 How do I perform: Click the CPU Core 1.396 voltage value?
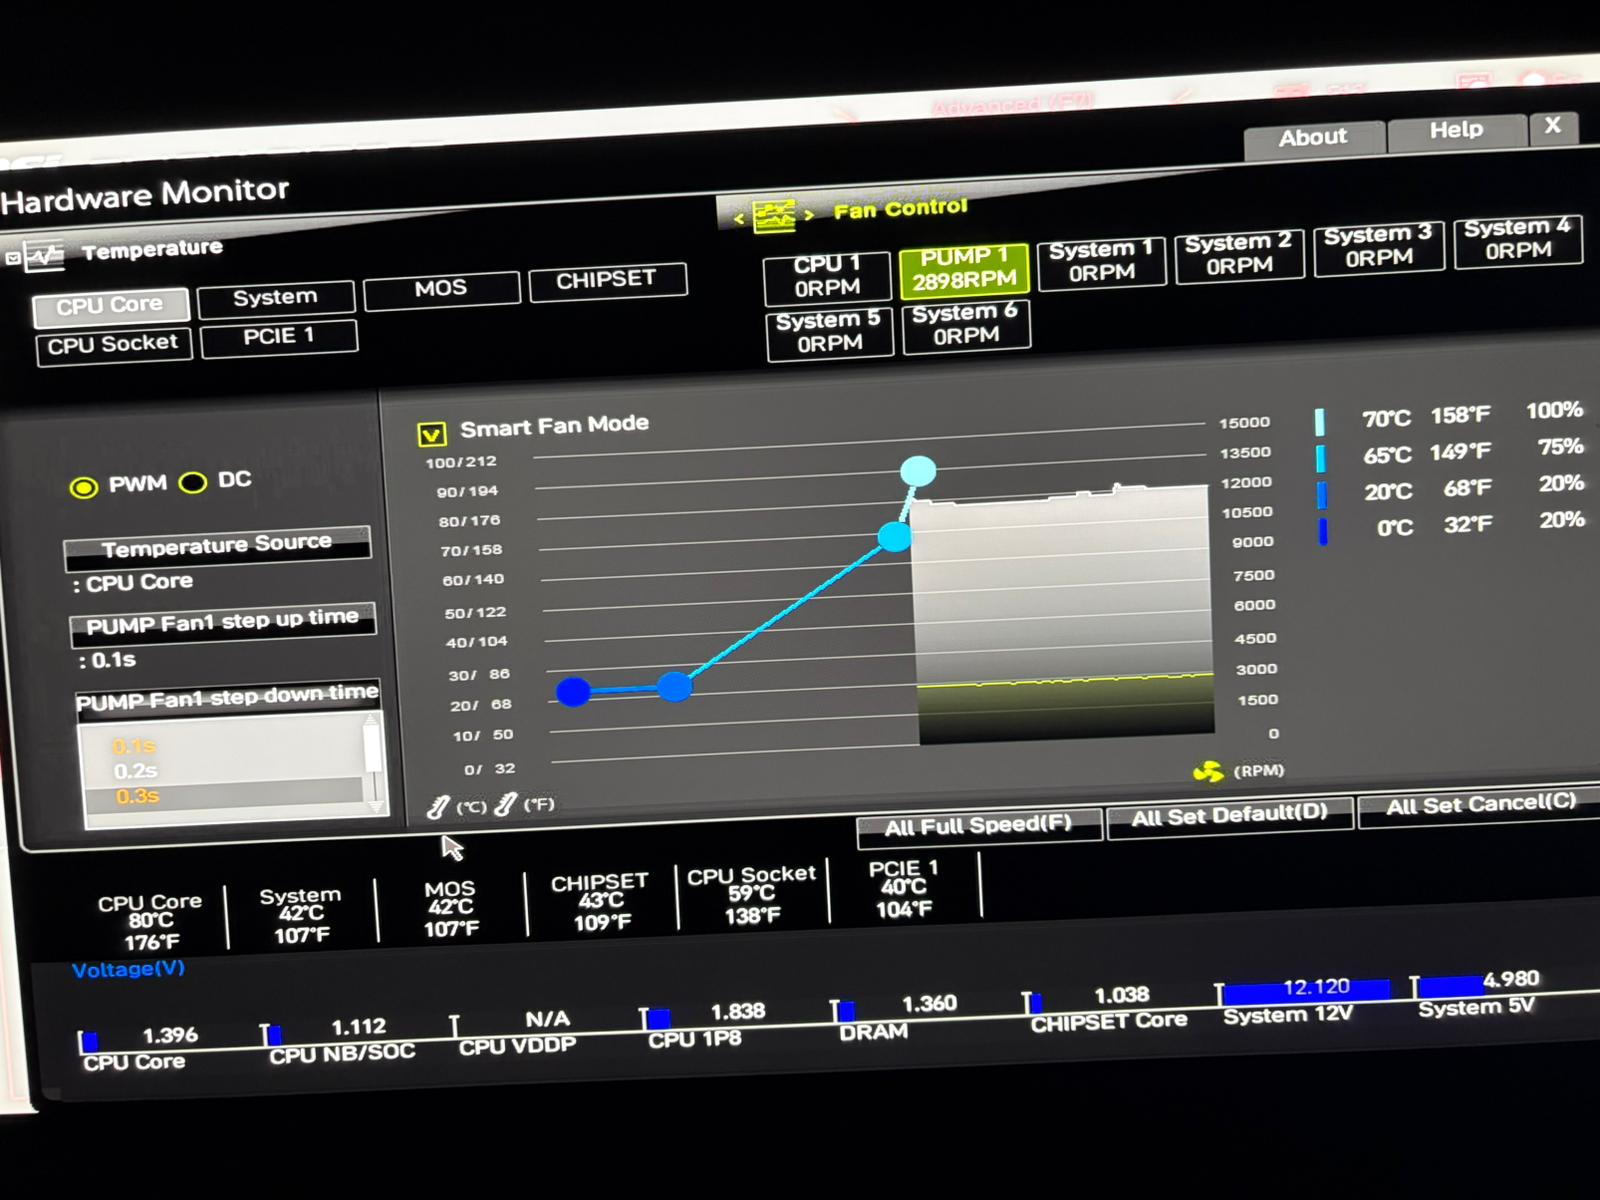[x=170, y=1035]
